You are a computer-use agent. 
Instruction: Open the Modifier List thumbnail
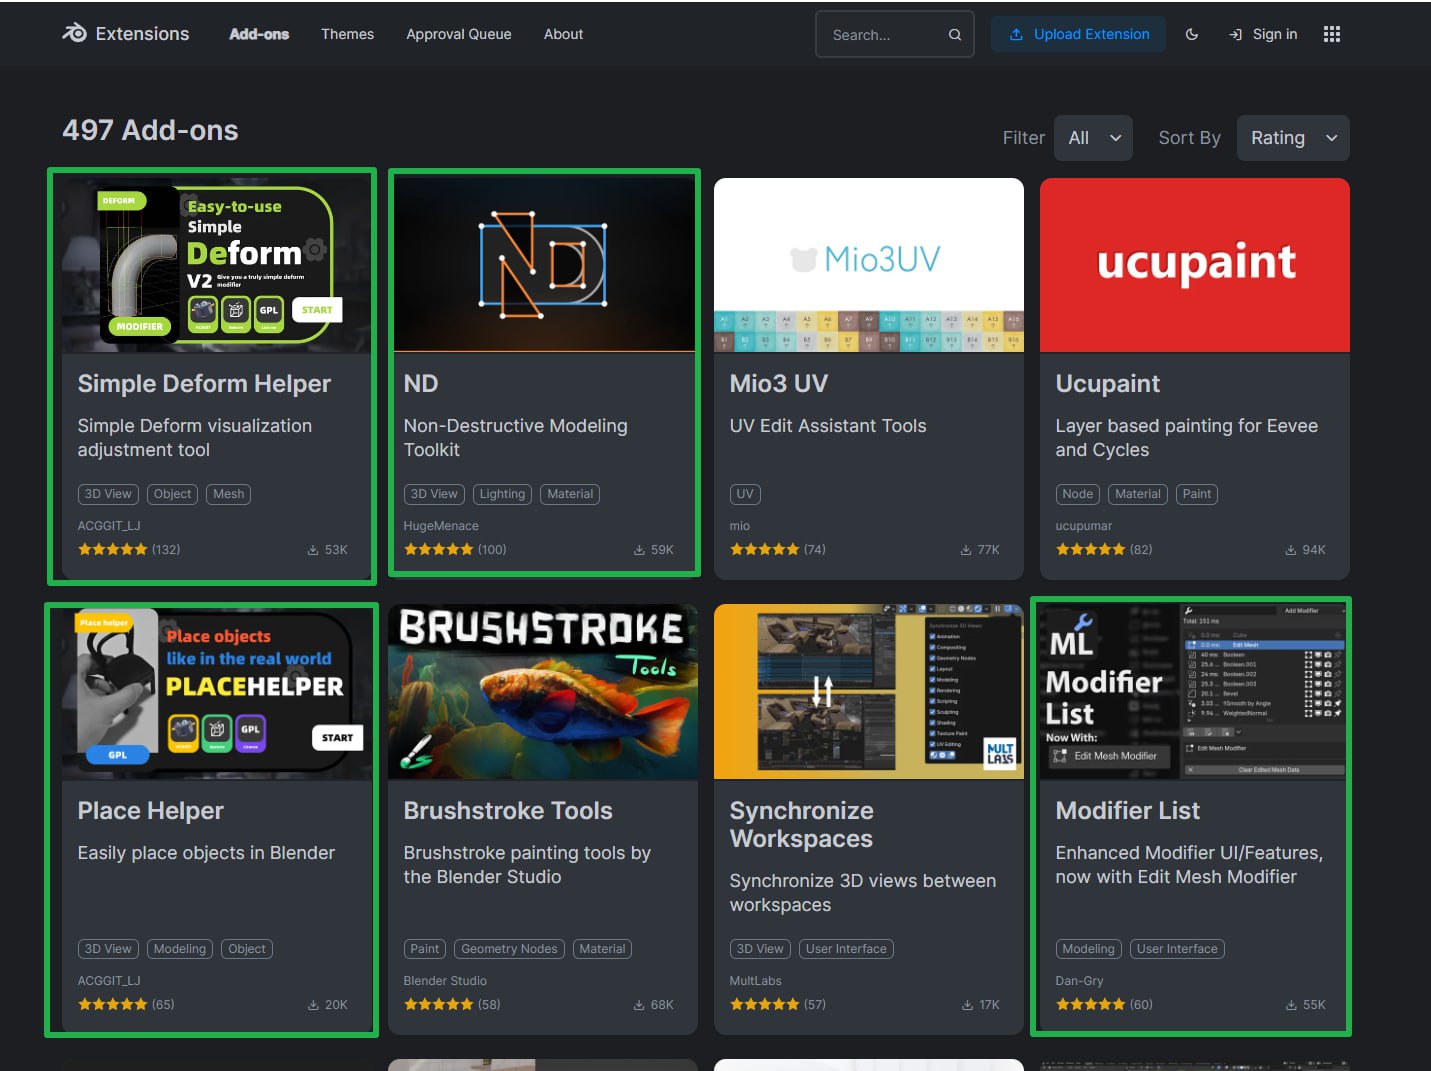click(x=1195, y=692)
